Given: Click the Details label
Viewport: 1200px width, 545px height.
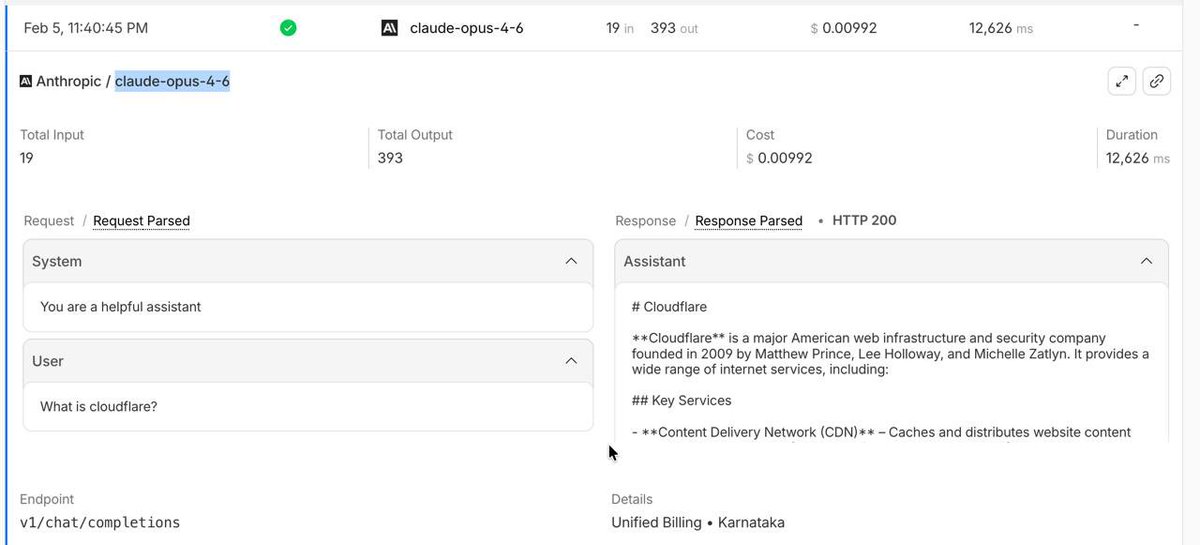Looking at the screenshot, I should pos(632,499).
